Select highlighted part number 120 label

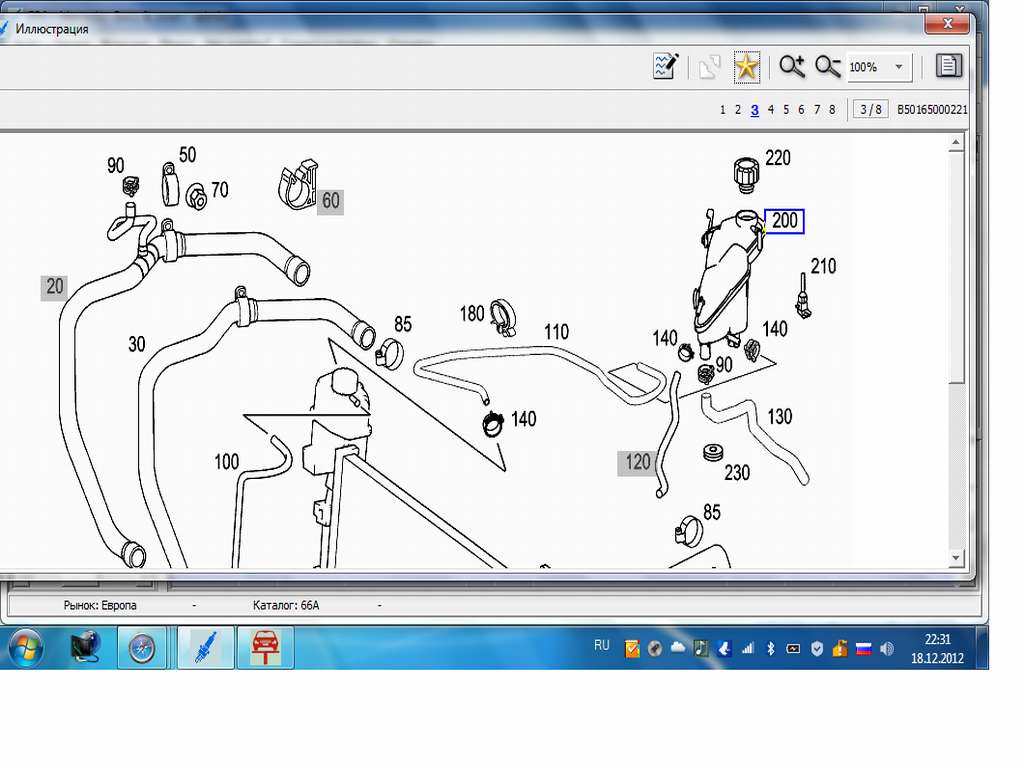638,462
